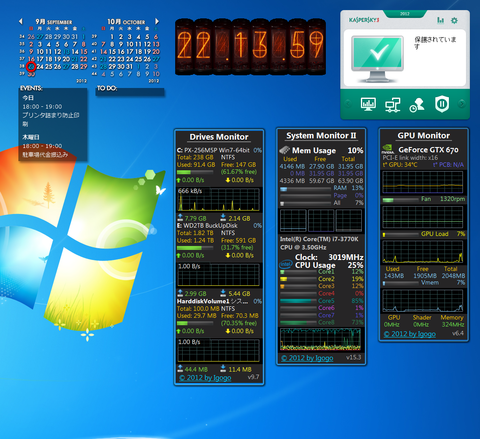This screenshot has width=480, height=439.
Task: Click HarddiskVolume1 read total icon 44.4 MB
Action: (180, 369)
